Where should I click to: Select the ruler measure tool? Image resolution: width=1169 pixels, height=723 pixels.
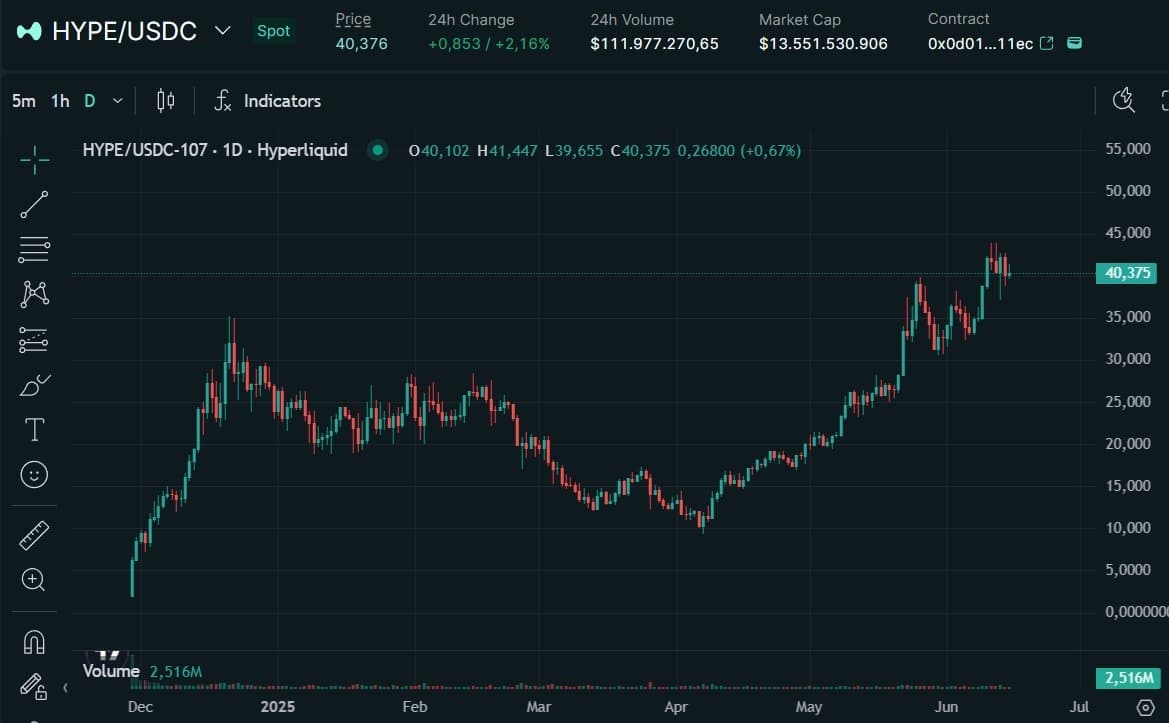tap(34, 536)
